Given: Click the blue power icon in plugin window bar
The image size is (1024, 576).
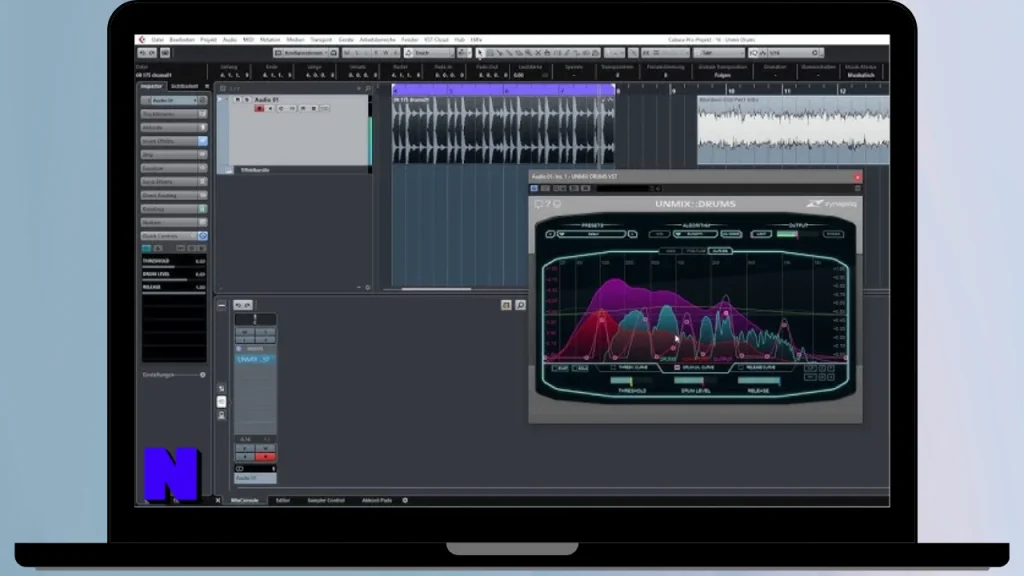Looking at the screenshot, I should click(x=534, y=189).
